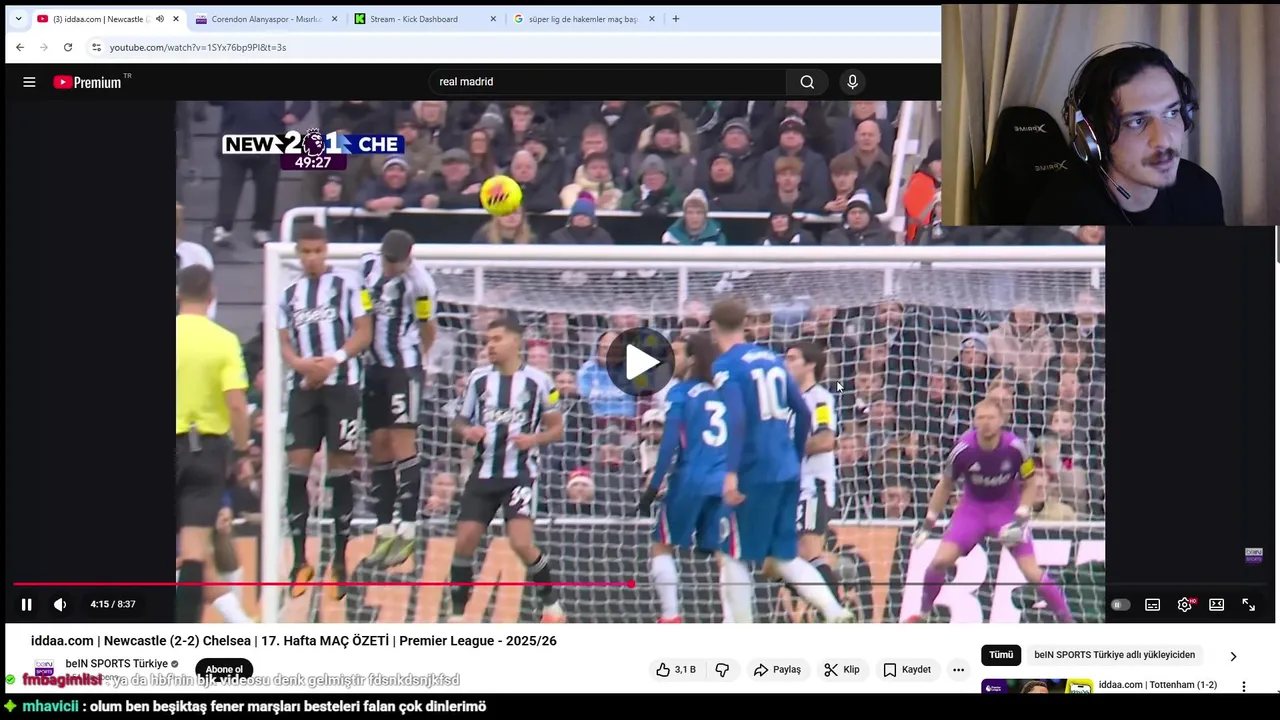This screenshot has width=1280, height=720.
Task: Close the süper lig Google tab
Action: click(x=652, y=19)
